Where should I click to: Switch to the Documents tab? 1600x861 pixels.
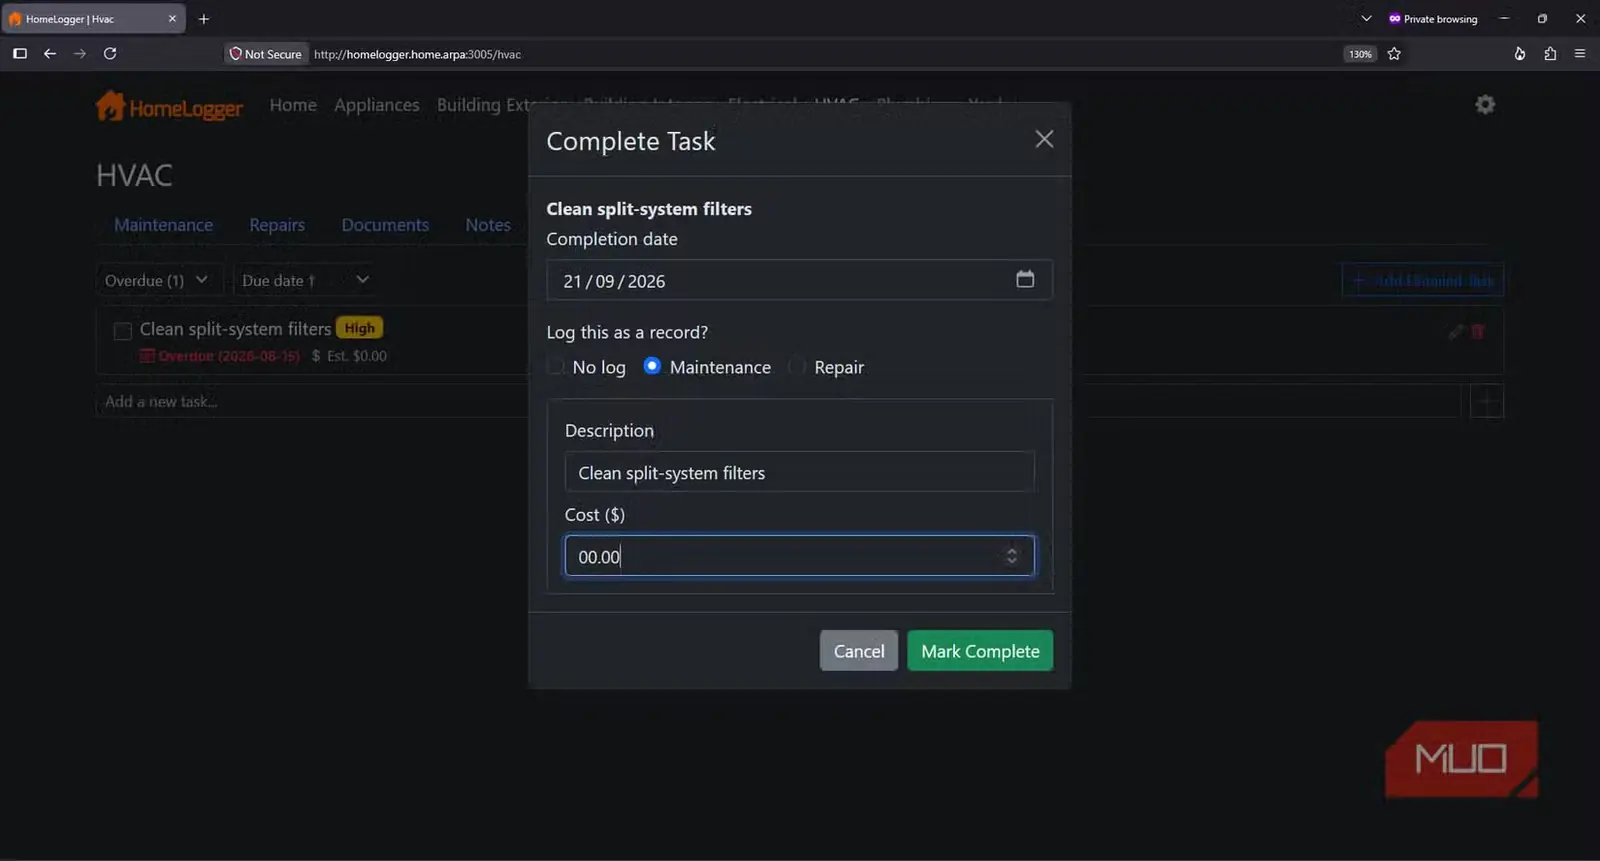(385, 225)
